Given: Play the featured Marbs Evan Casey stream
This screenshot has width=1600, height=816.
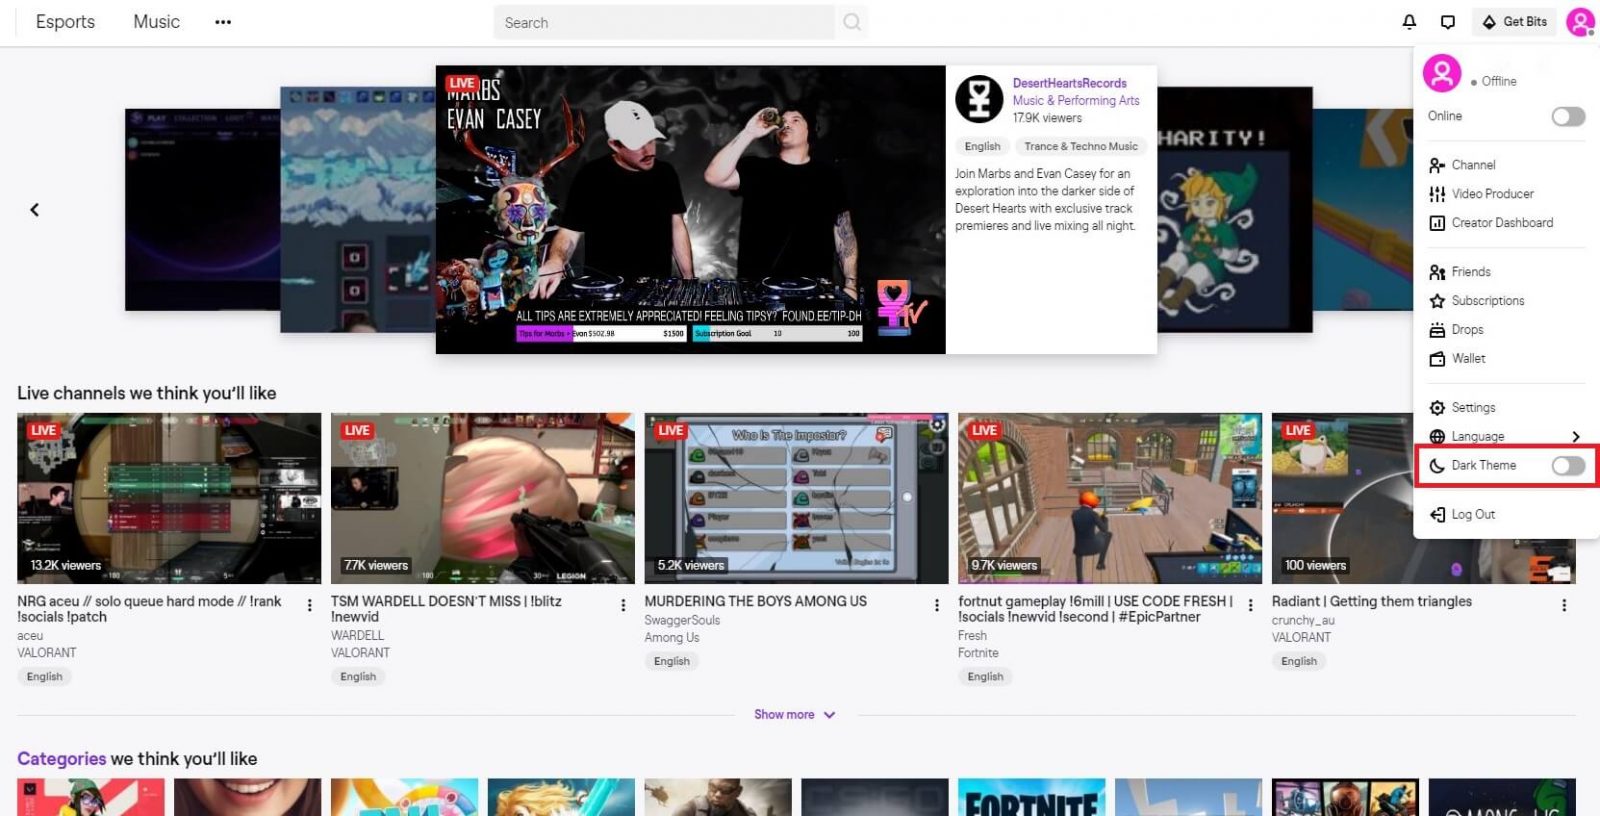Looking at the screenshot, I should 690,210.
